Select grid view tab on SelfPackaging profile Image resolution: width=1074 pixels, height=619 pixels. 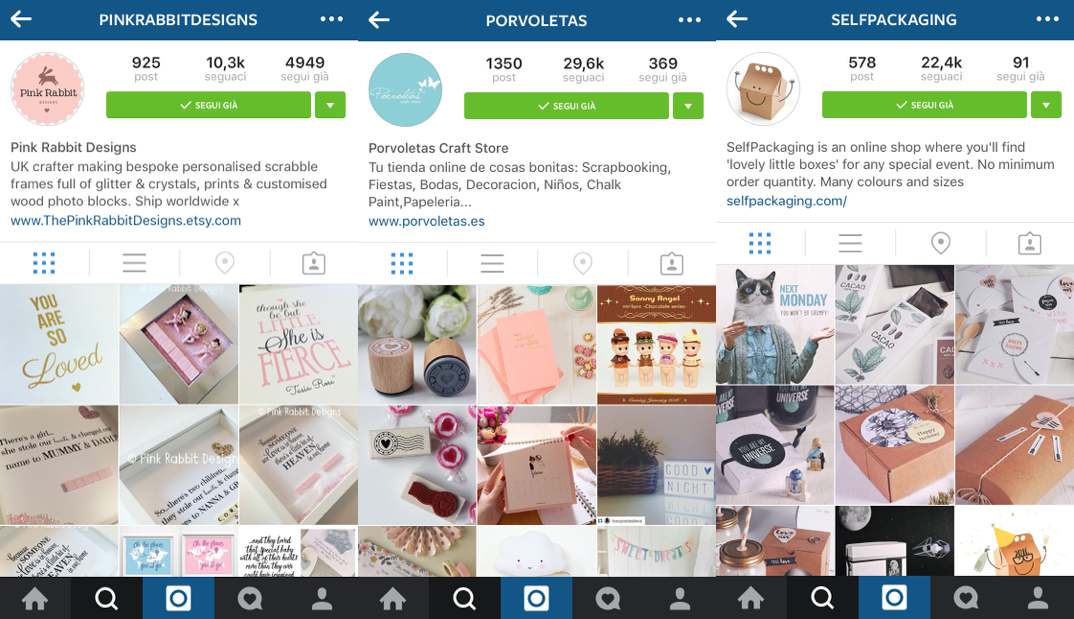tap(760, 243)
